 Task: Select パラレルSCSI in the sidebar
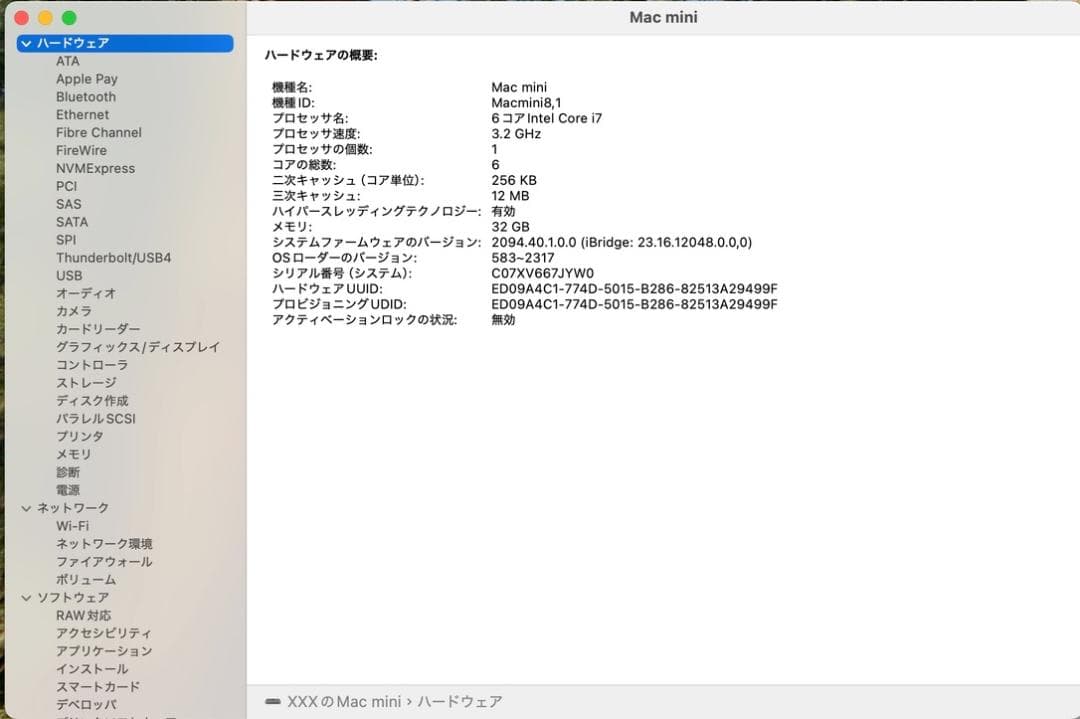click(x=96, y=419)
